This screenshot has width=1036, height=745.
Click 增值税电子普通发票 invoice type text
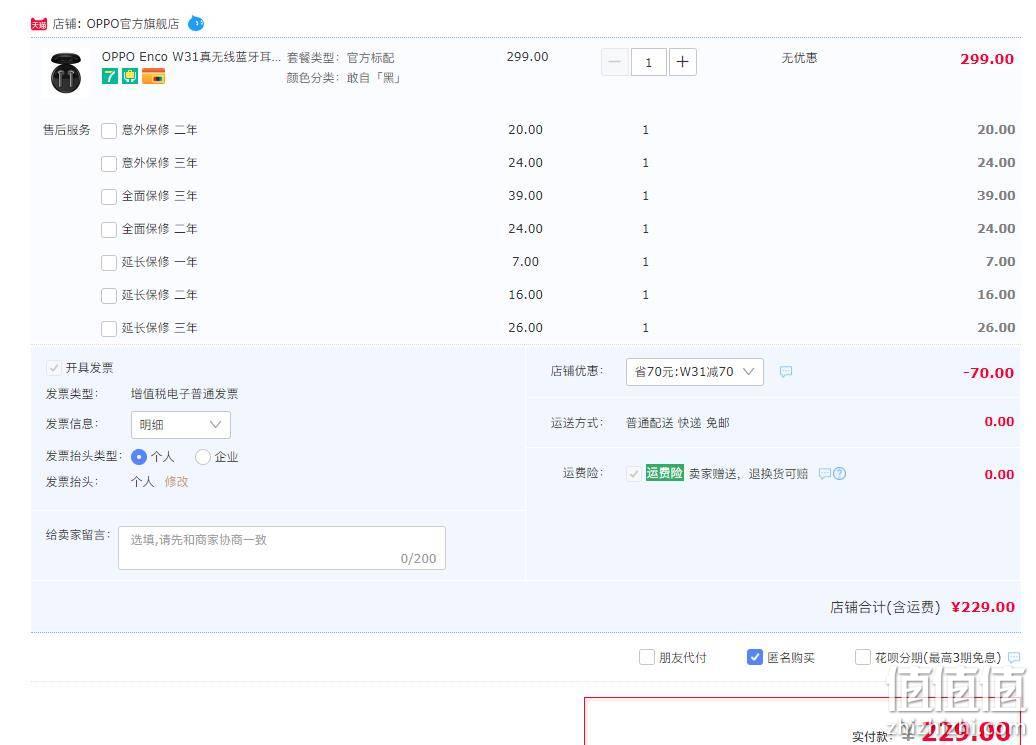click(184, 394)
